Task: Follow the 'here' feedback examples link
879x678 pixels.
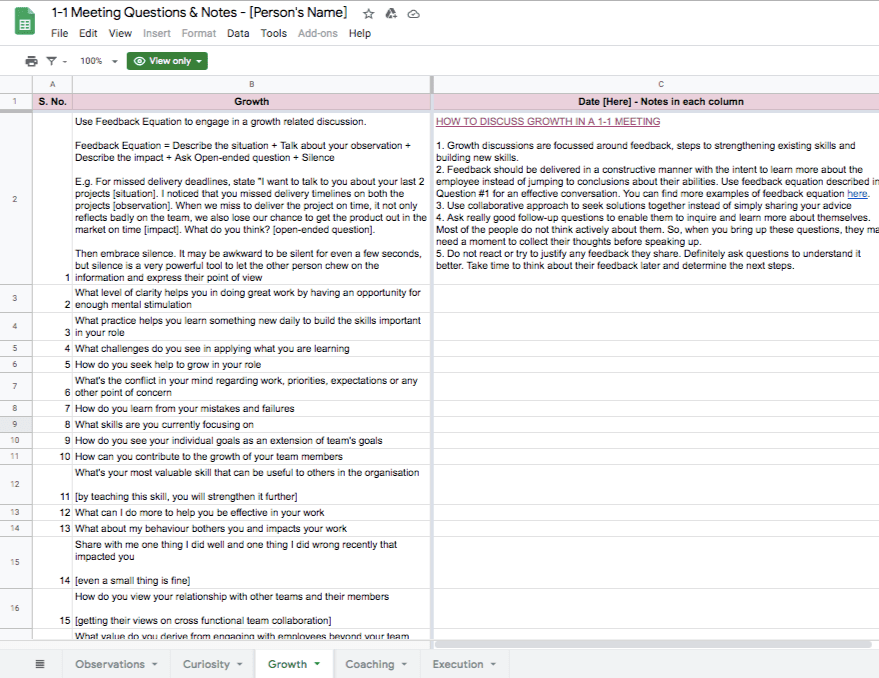Action: point(857,193)
